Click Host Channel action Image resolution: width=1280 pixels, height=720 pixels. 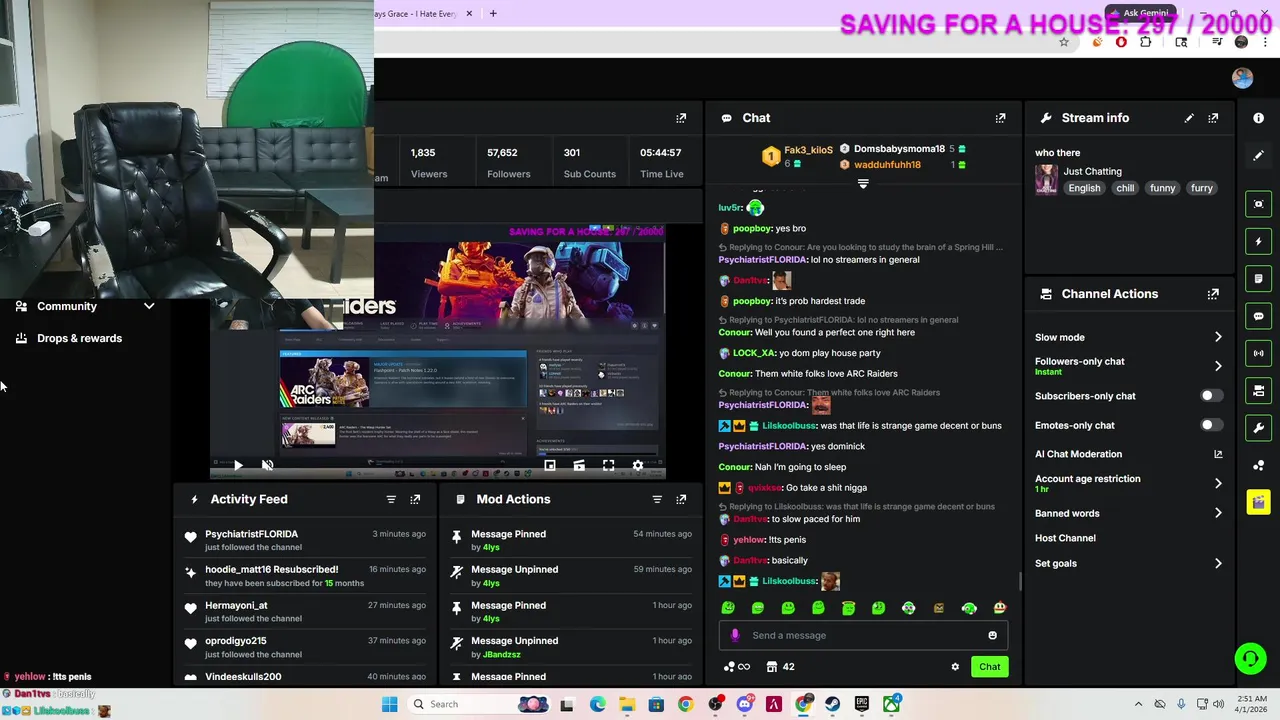tap(1065, 538)
